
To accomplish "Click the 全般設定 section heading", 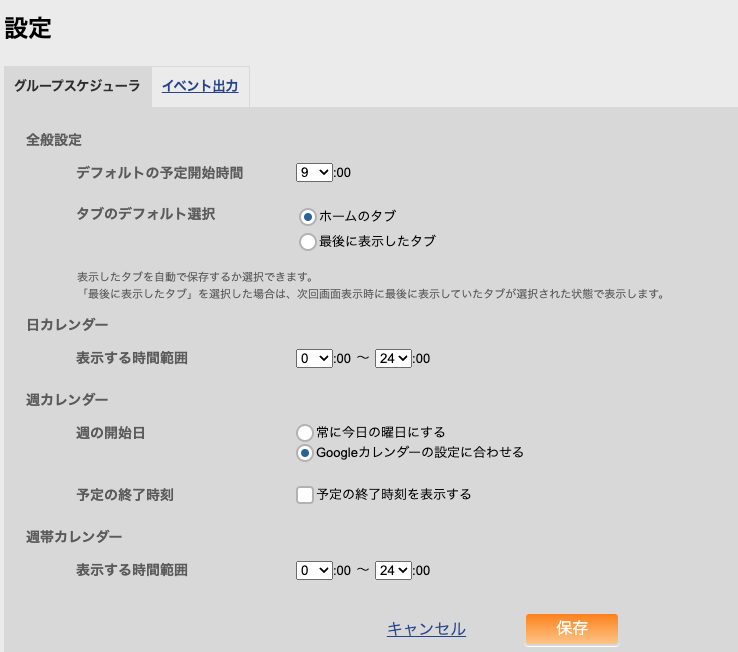I will [54, 140].
